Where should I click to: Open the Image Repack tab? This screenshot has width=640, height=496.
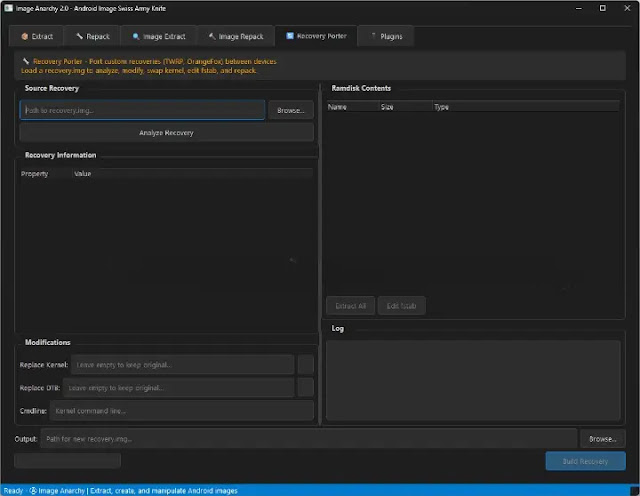pos(236,36)
